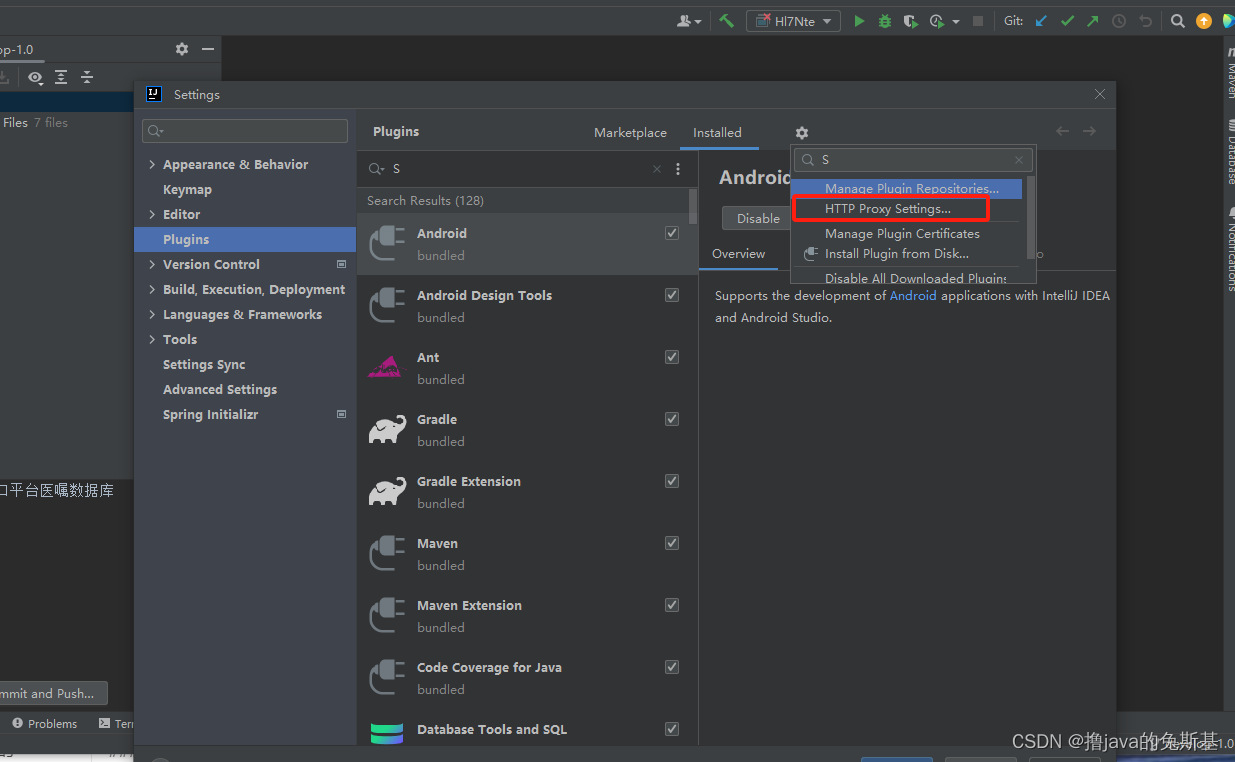This screenshot has height=762, width=1235.
Task: Expand Version Control settings node
Action: click(152, 264)
